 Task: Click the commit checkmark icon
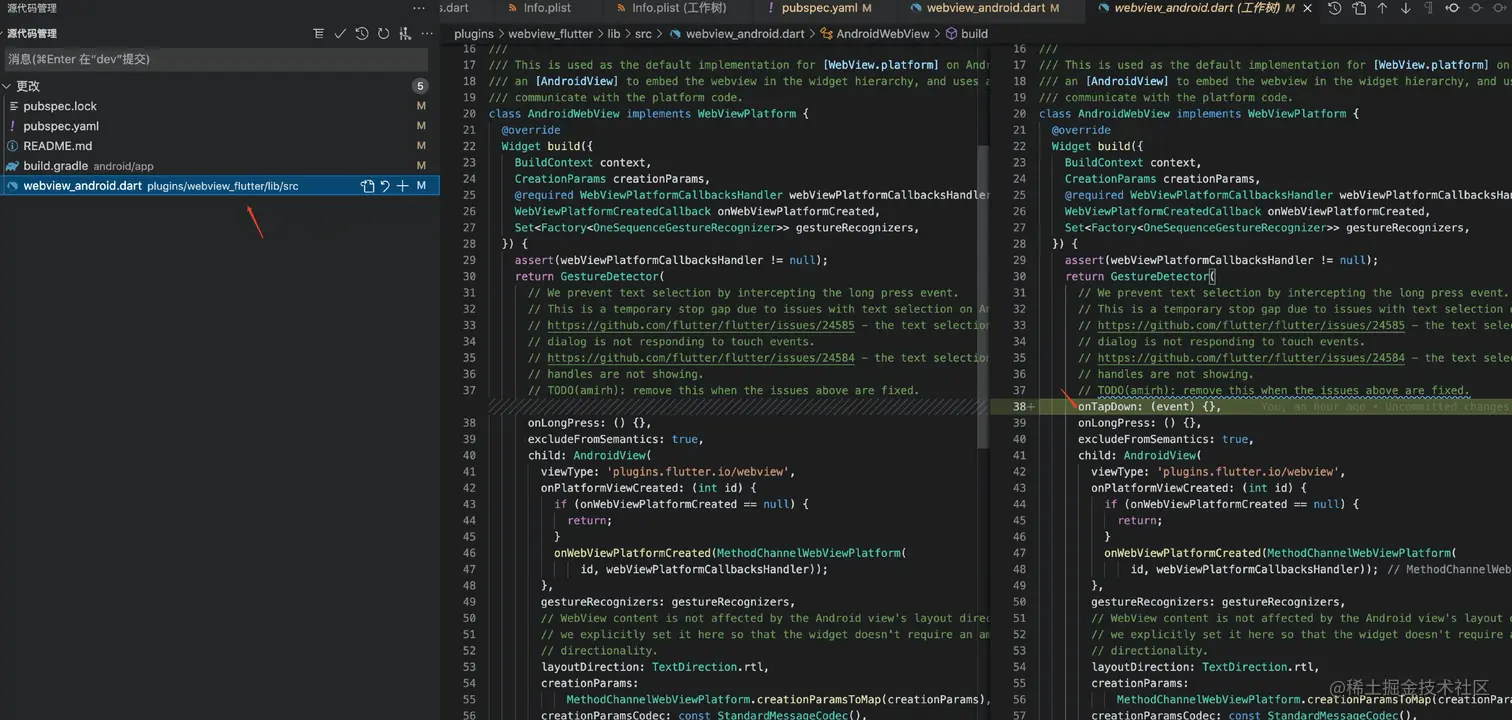[x=340, y=34]
